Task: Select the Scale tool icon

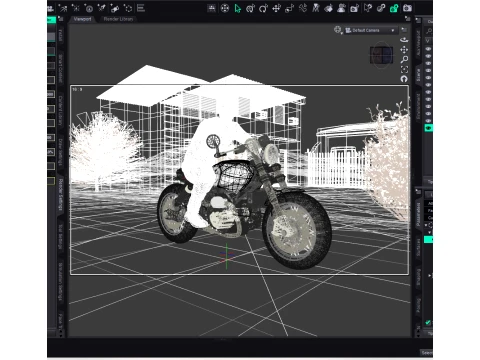Action: coord(289,8)
